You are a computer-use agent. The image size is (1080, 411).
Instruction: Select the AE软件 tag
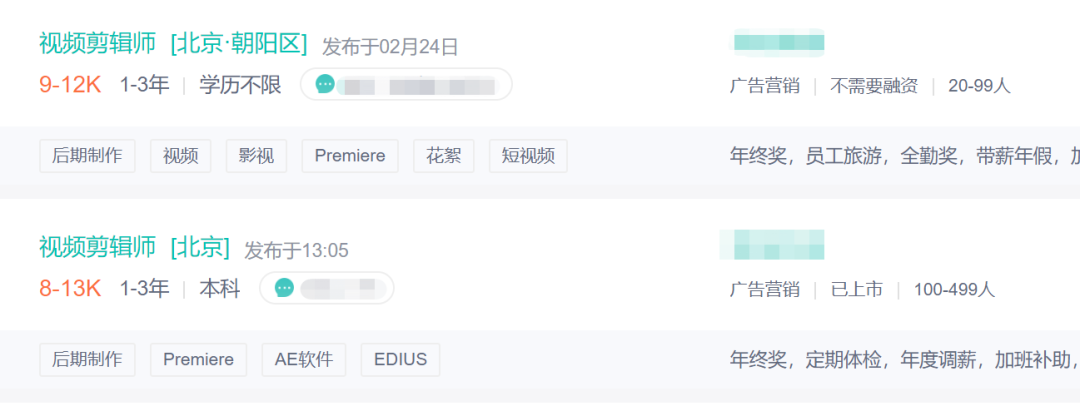304,359
